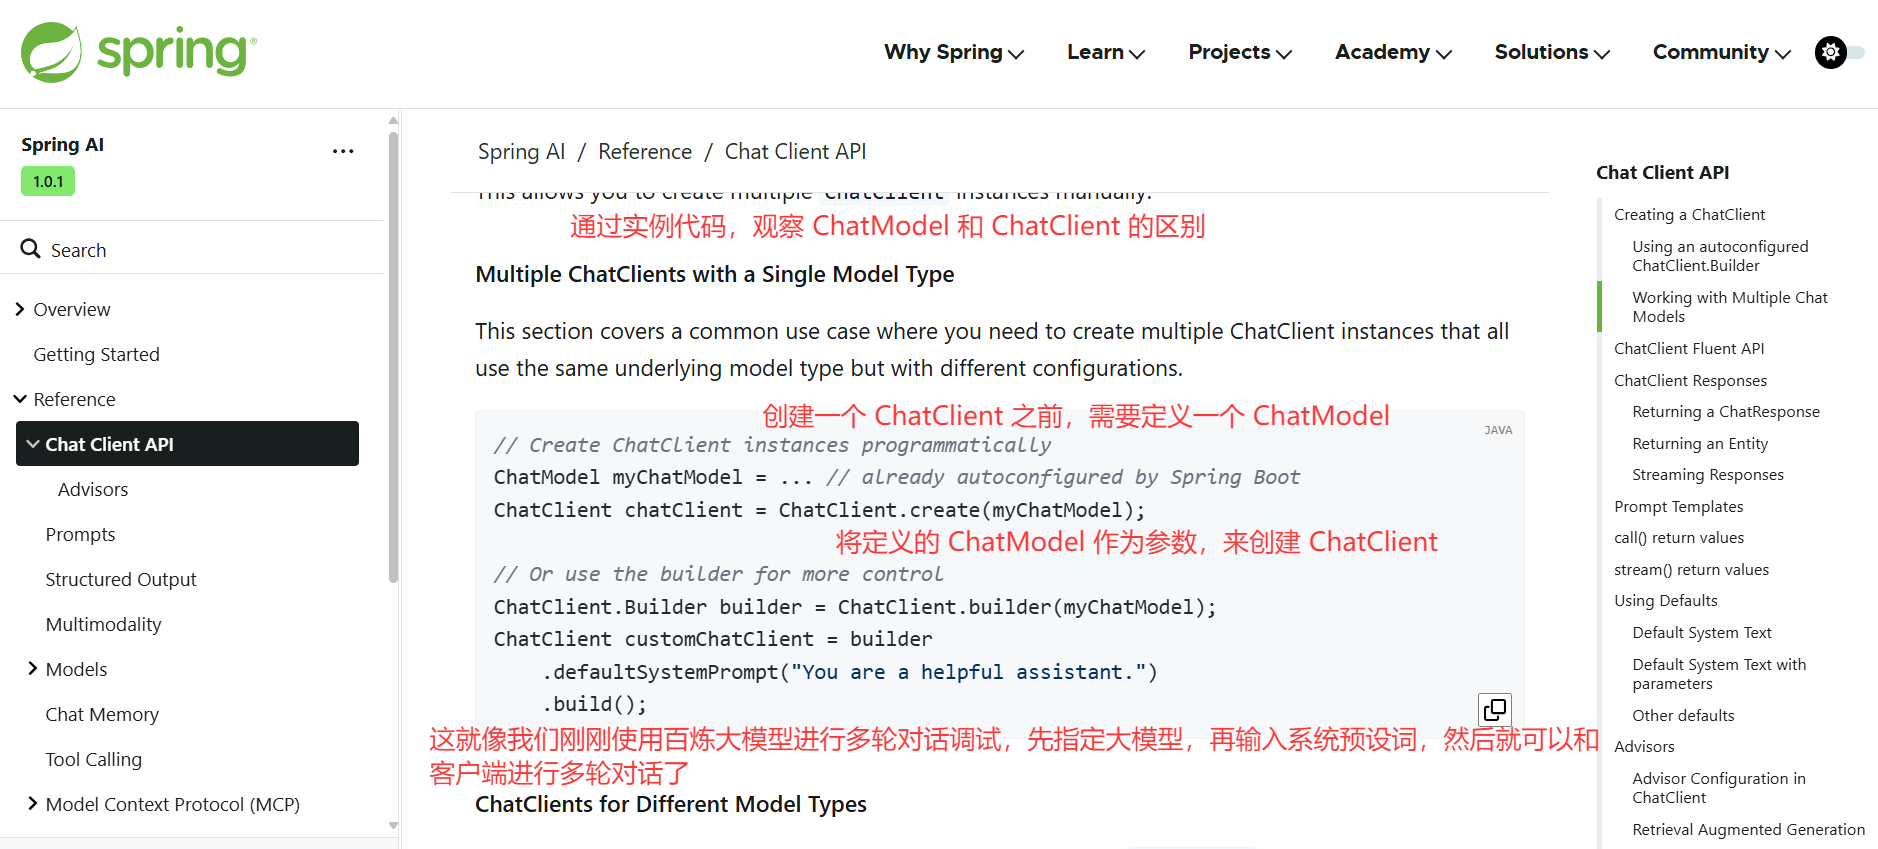
Task: Open the Community navigation menu
Action: point(1720,52)
